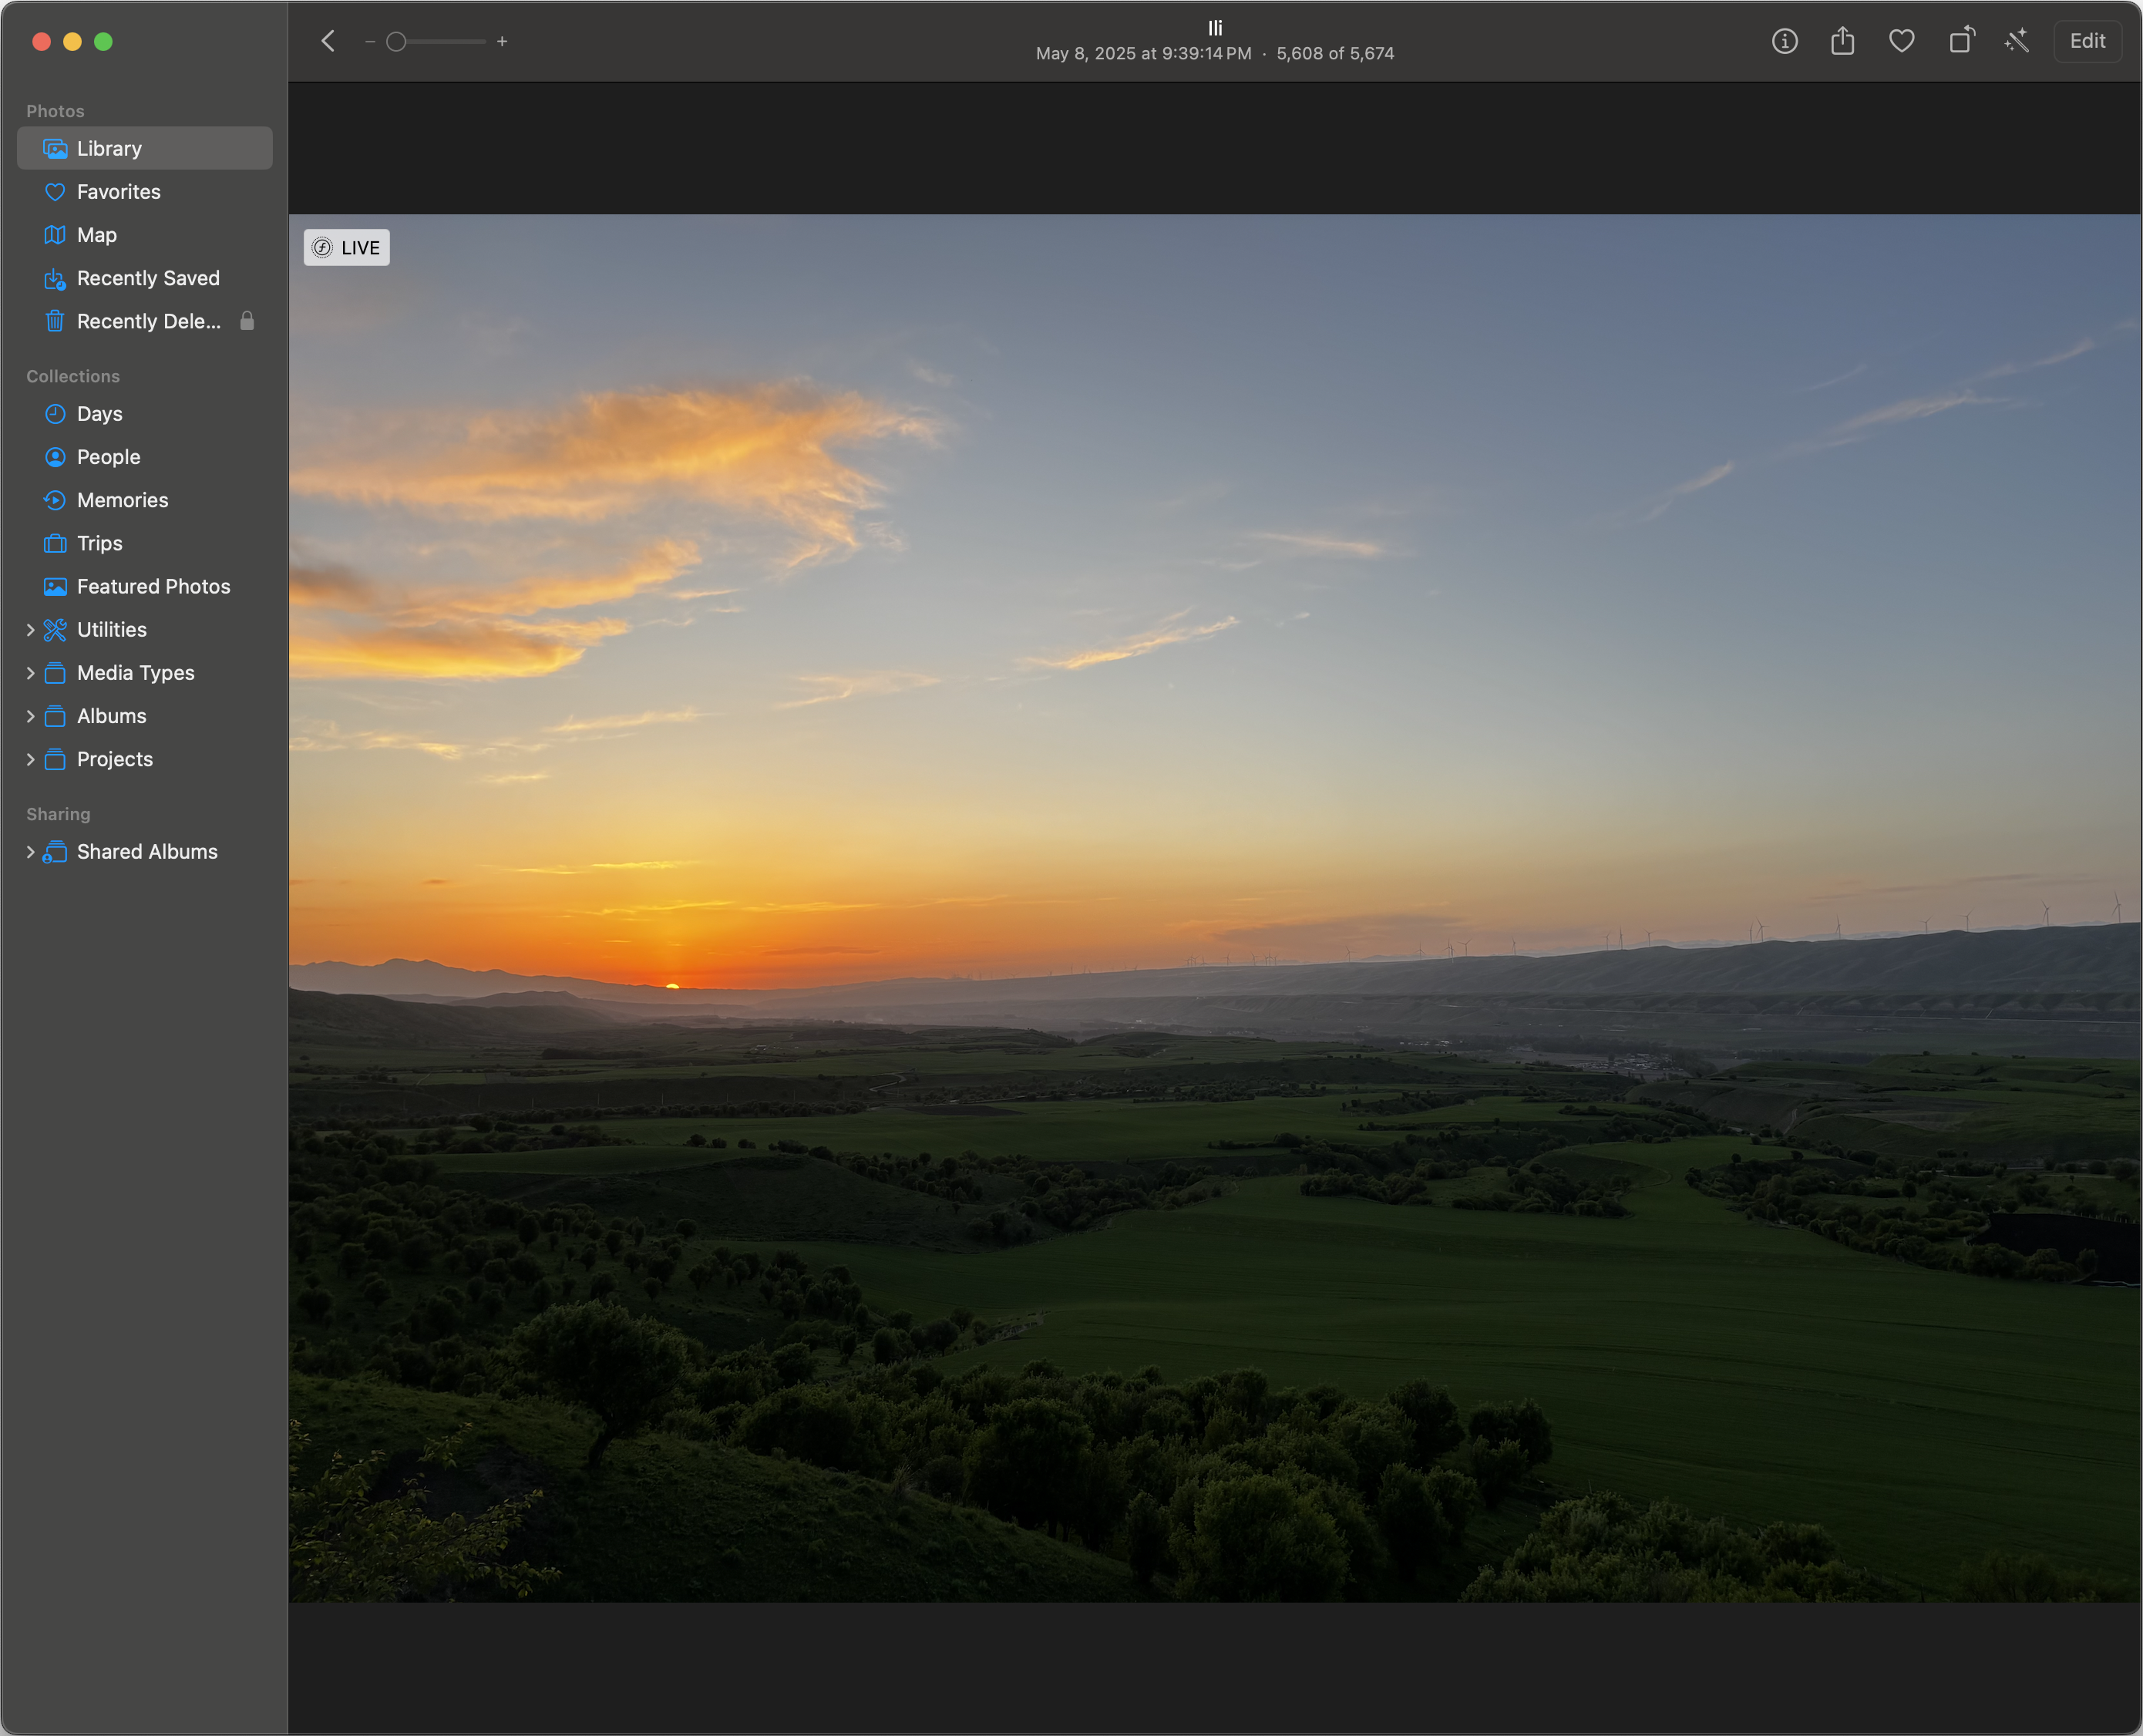Screen dimensions: 2143x1736
Task: Expand the Media Types group
Action: click(x=30, y=673)
